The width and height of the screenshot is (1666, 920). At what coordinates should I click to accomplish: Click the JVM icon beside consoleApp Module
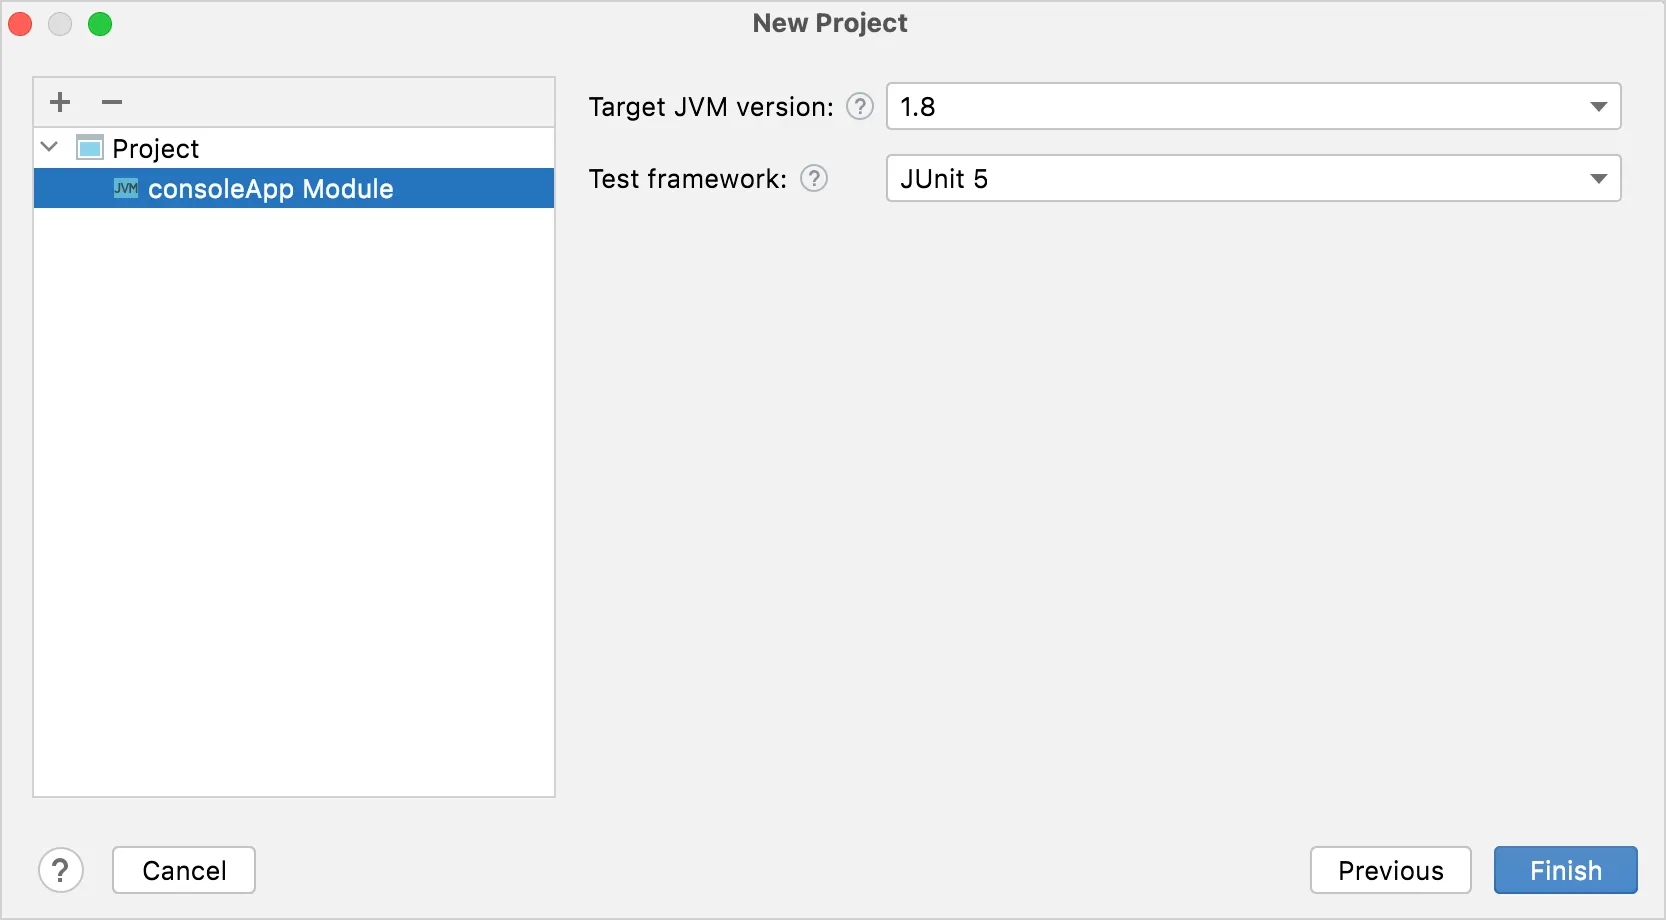126,188
